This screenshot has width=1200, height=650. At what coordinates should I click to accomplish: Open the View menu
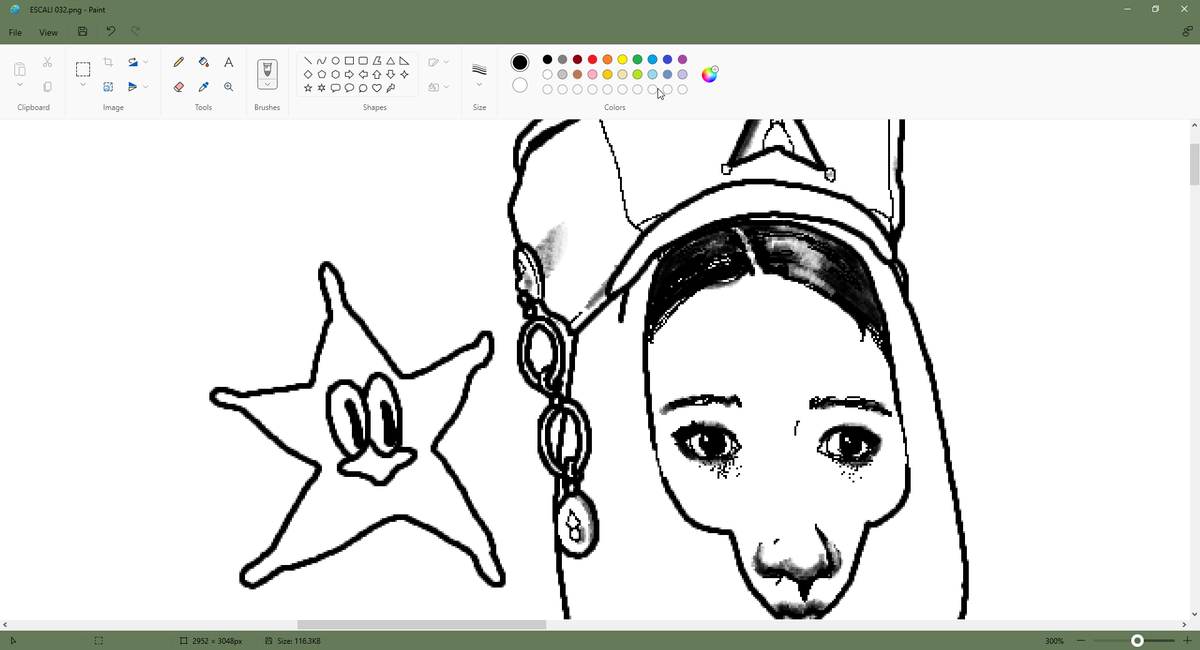(48, 32)
